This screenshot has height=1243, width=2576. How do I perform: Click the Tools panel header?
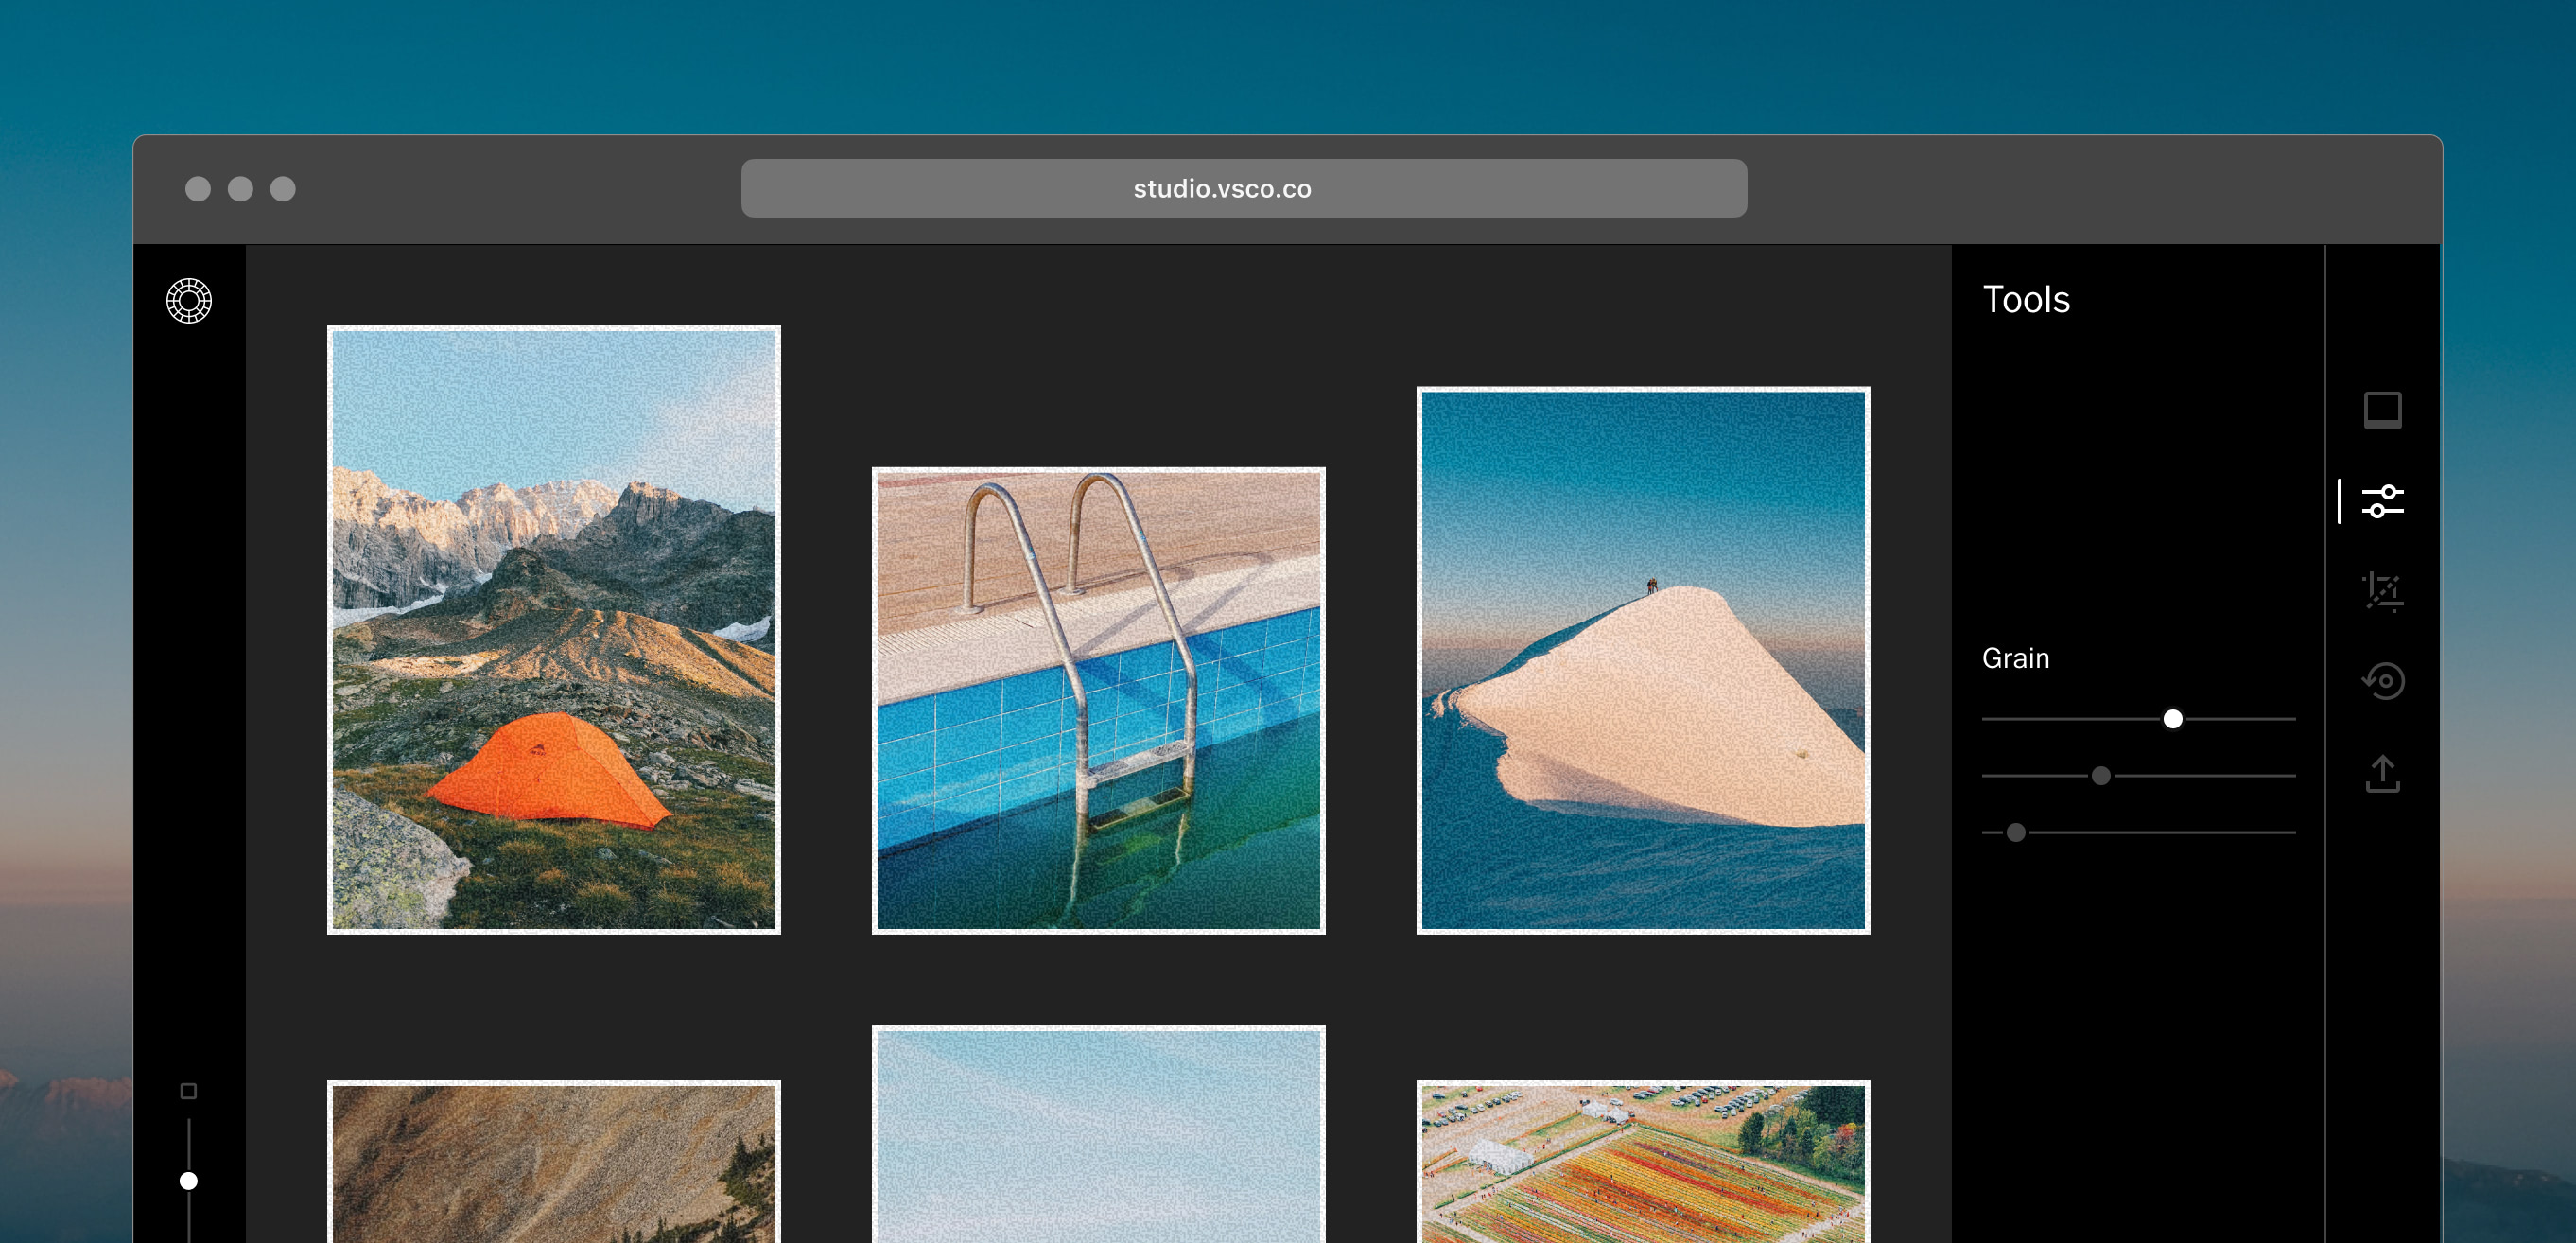click(x=2026, y=299)
